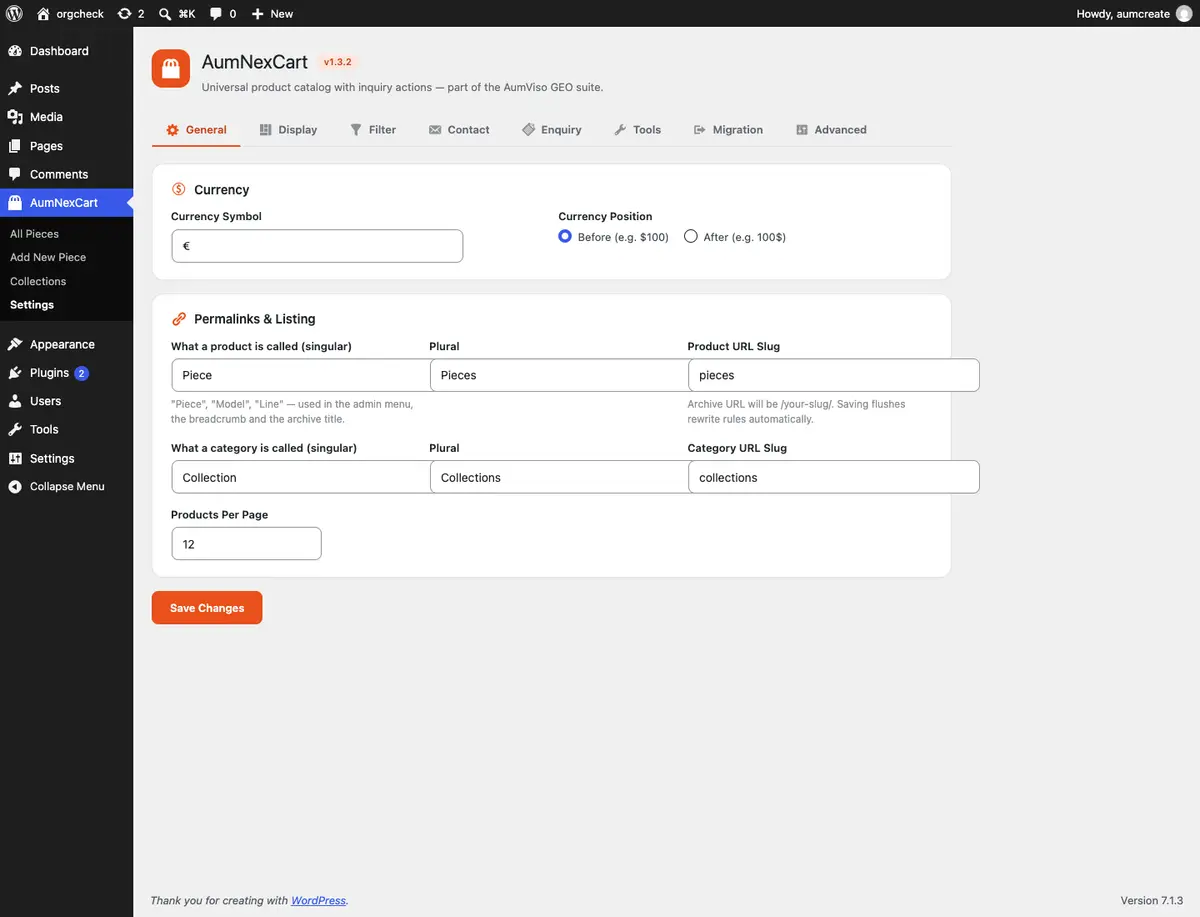Click the Posts pushpin icon
The width and height of the screenshot is (1200, 917).
tap(15, 89)
